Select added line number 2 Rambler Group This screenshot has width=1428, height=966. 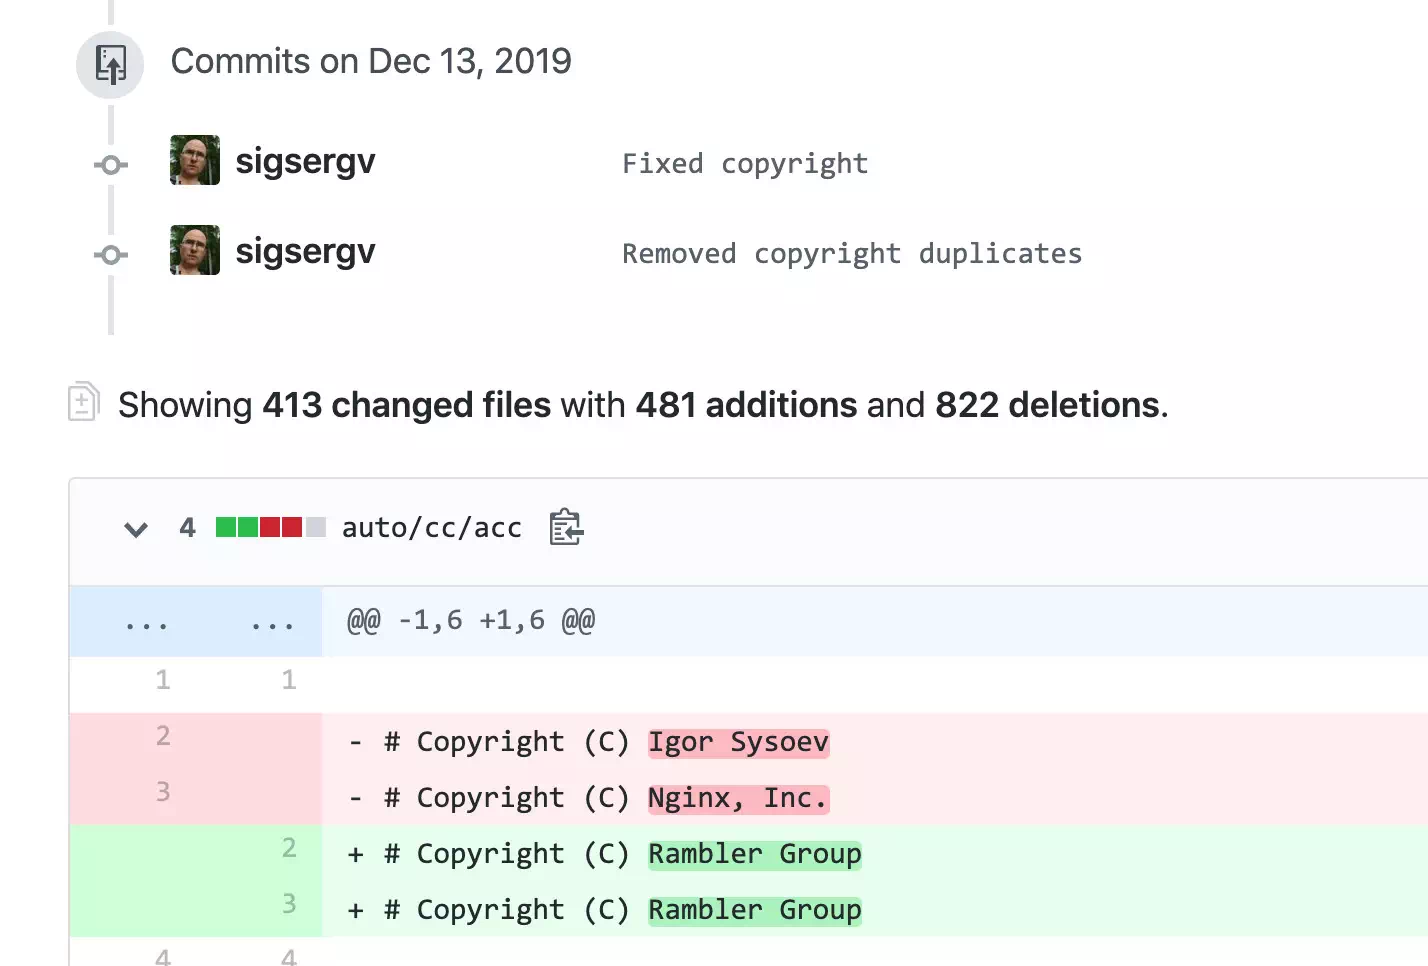point(289,849)
